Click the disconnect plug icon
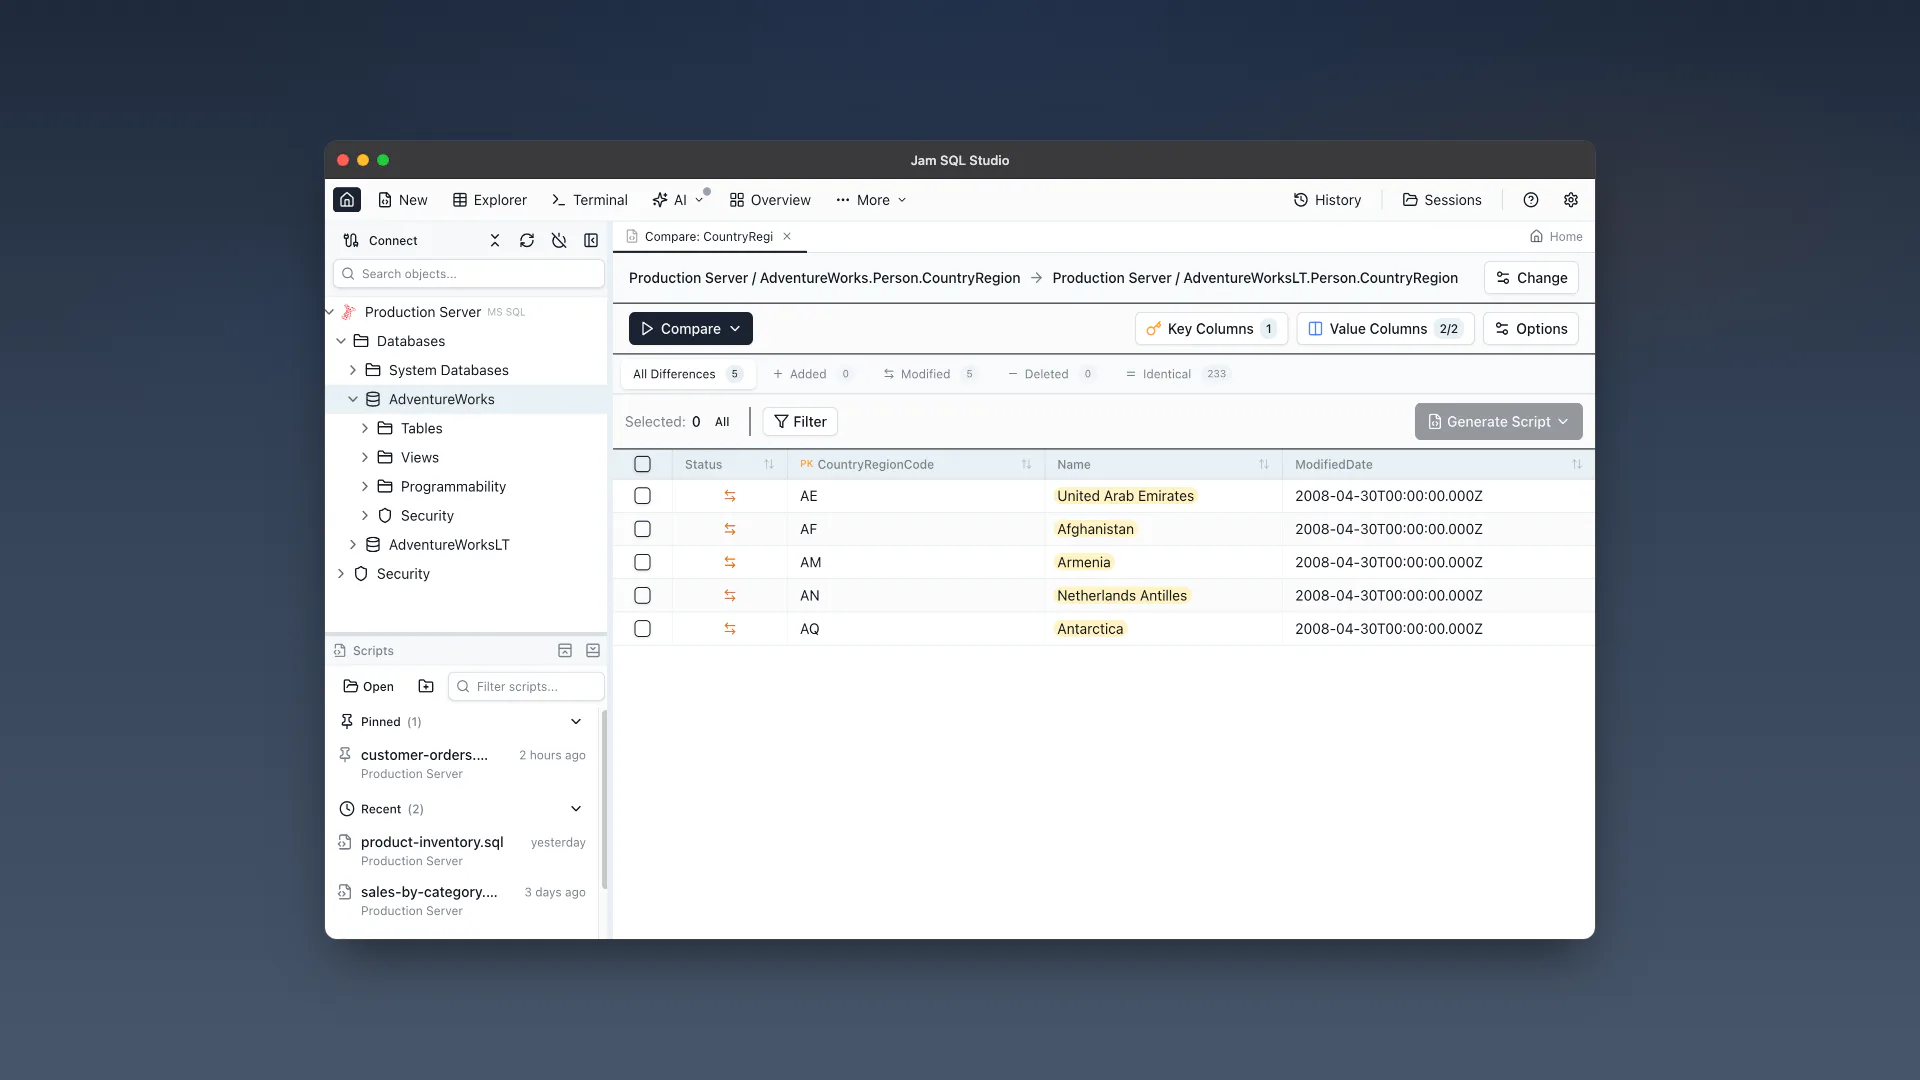This screenshot has height=1080, width=1920. coord(559,241)
